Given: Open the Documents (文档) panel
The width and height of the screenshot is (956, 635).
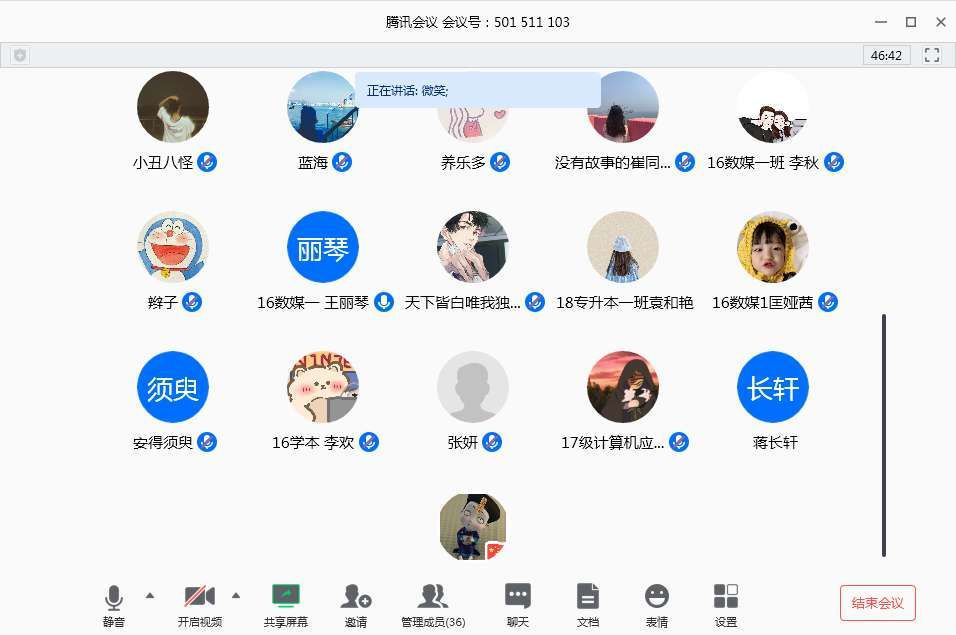Looking at the screenshot, I should point(588,598).
